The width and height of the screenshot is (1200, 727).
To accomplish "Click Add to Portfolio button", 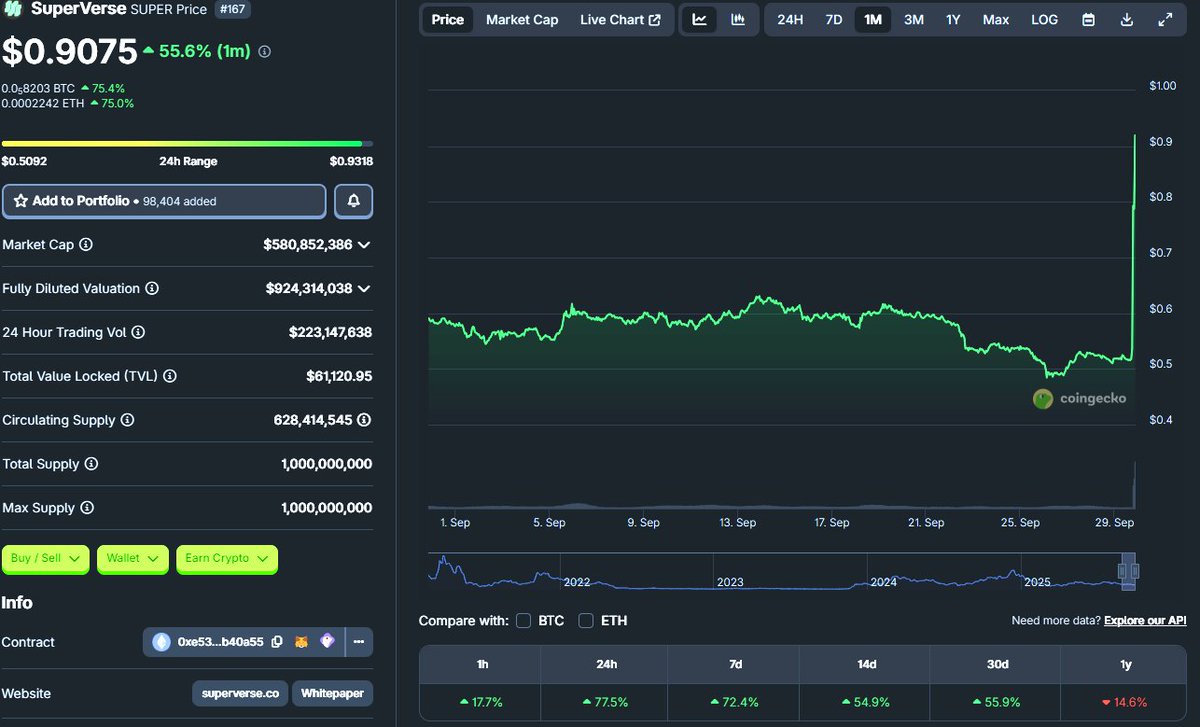I will click(165, 201).
